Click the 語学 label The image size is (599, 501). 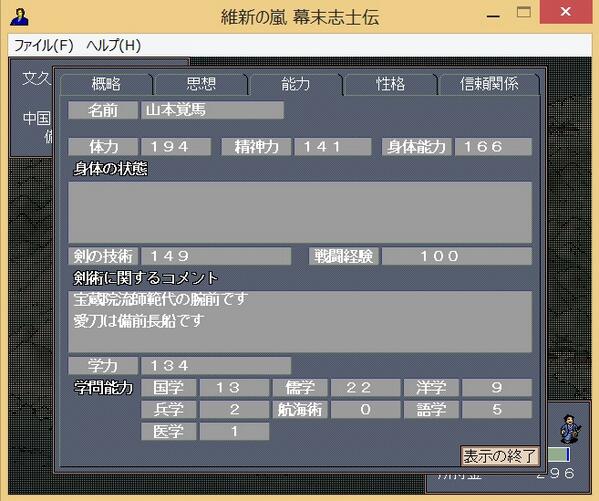[x=431, y=410]
